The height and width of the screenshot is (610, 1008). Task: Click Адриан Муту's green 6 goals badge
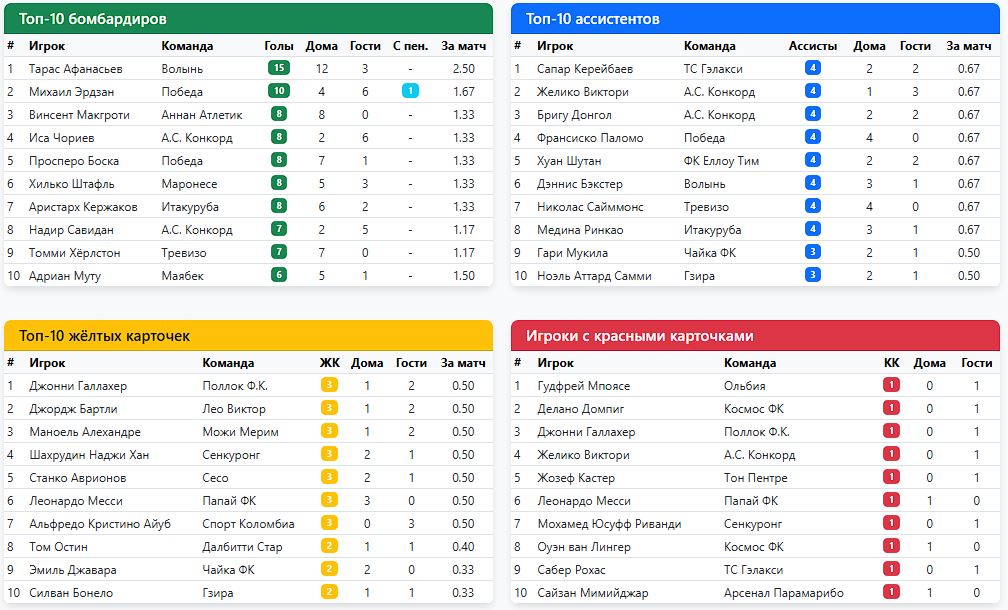coord(279,275)
